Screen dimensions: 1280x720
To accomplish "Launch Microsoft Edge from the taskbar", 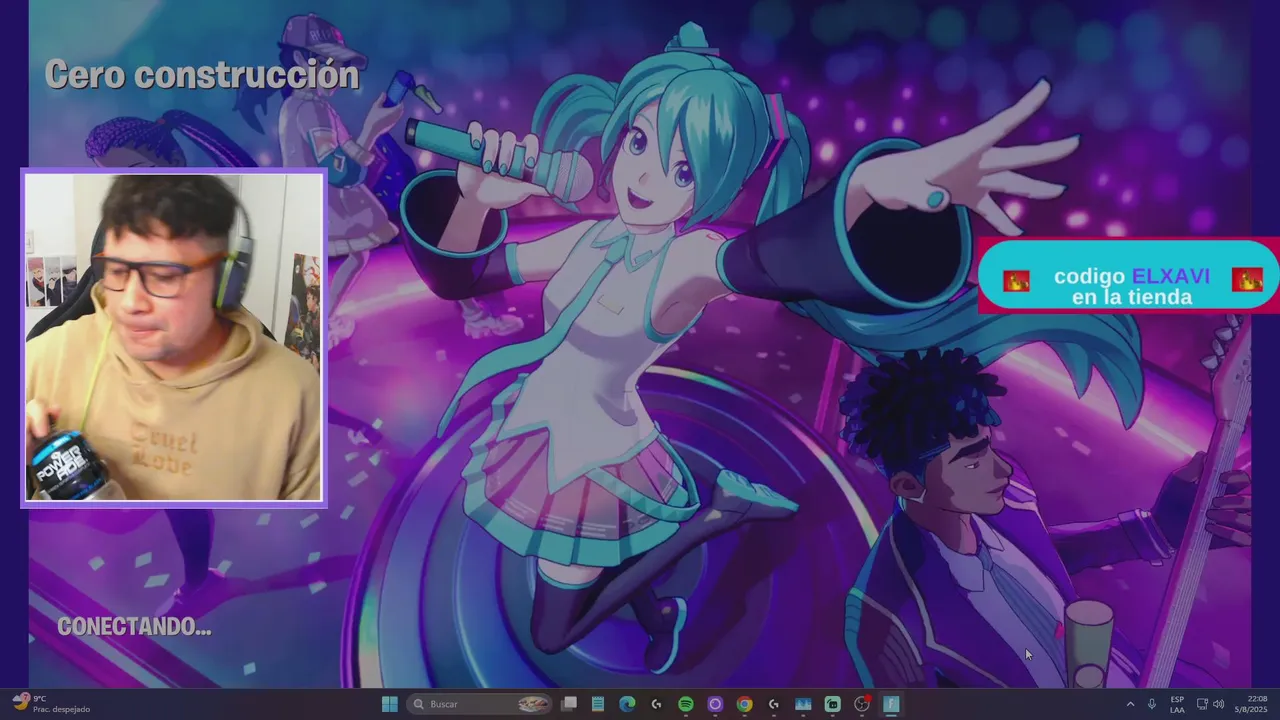I will pyautogui.click(x=627, y=704).
